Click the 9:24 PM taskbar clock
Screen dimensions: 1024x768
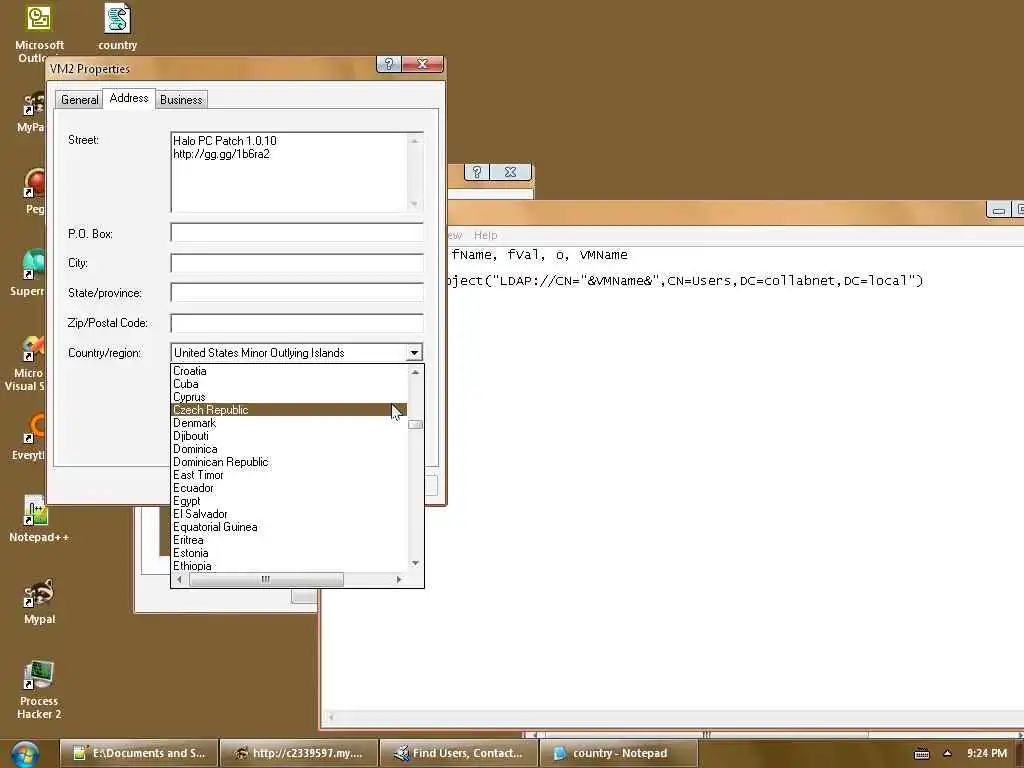coord(987,753)
